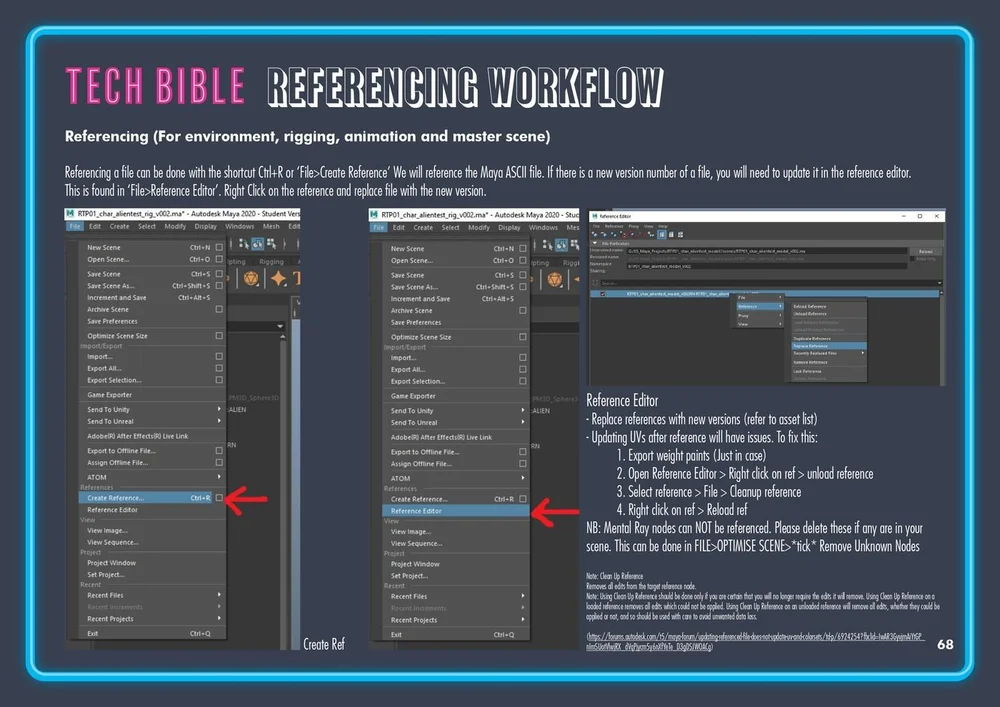Click option box beside New Scene, middle Maya window
This screenshot has width=1000, height=707.
click(x=523, y=249)
